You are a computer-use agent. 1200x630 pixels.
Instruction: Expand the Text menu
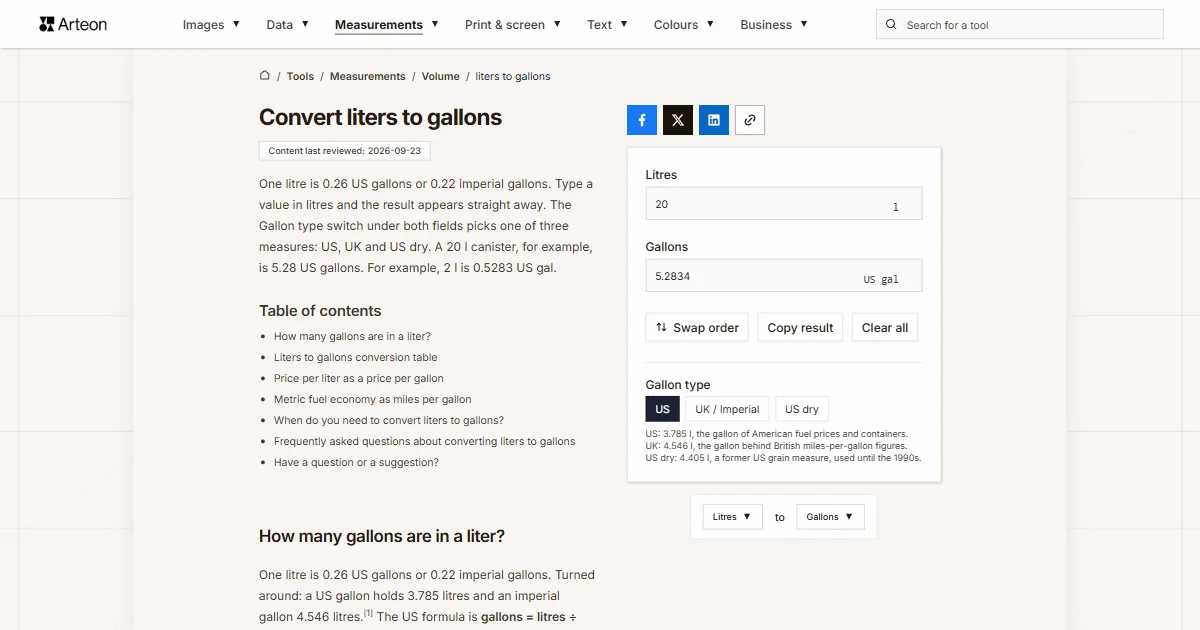tap(608, 25)
